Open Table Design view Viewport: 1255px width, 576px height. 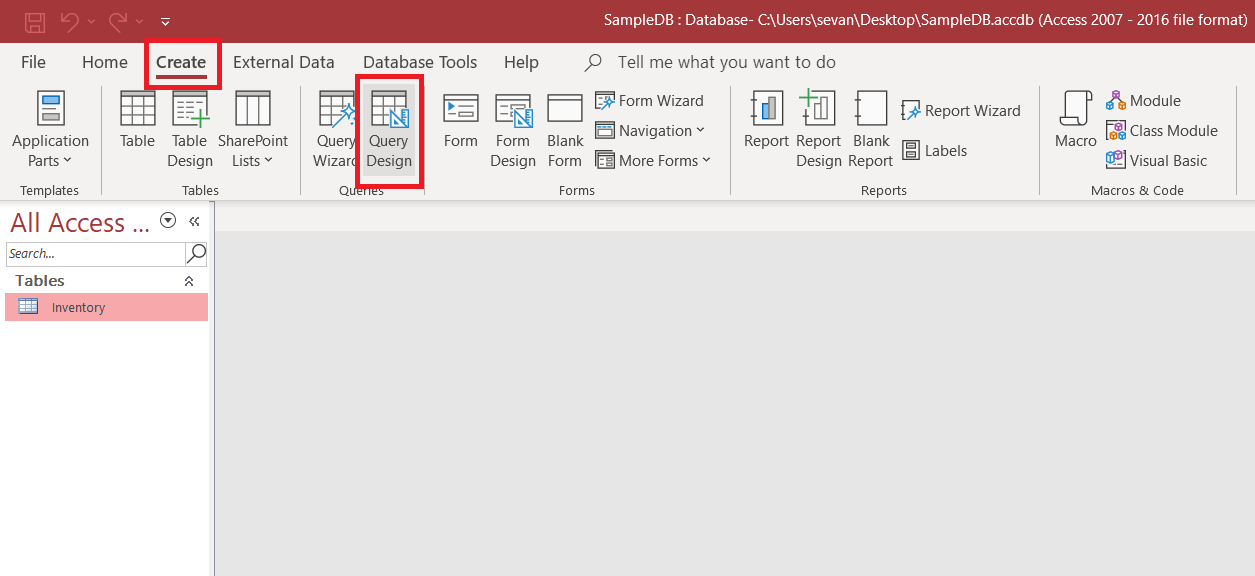click(190, 130)
